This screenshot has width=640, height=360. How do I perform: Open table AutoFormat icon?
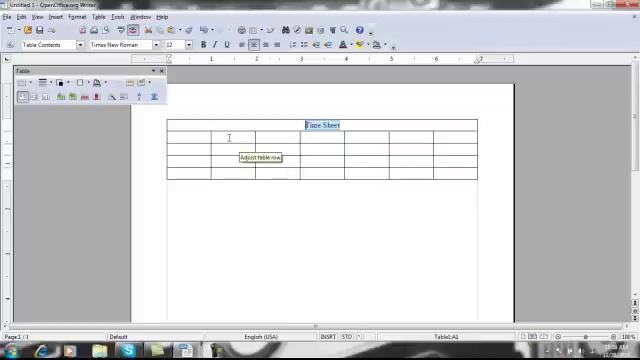coord(112,97)
